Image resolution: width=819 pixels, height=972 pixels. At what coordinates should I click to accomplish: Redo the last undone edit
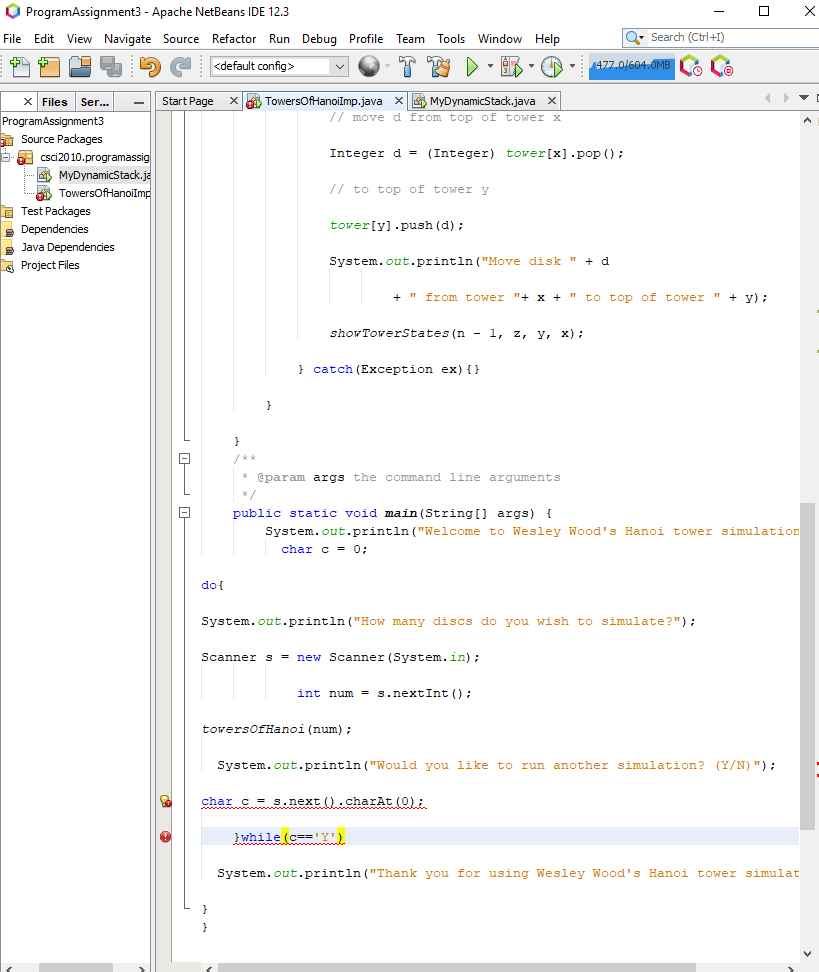[x=180, y=66]
